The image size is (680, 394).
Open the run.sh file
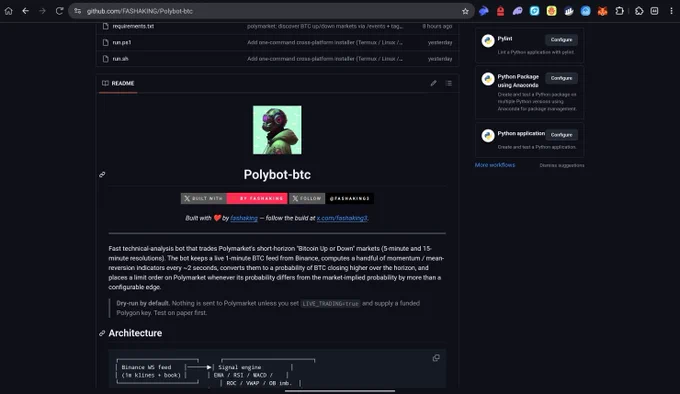tap(121, 59)
